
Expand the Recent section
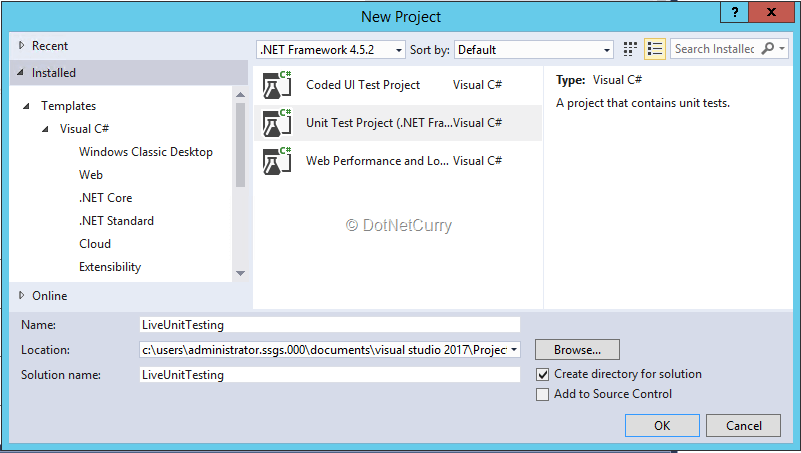[21, 45]
